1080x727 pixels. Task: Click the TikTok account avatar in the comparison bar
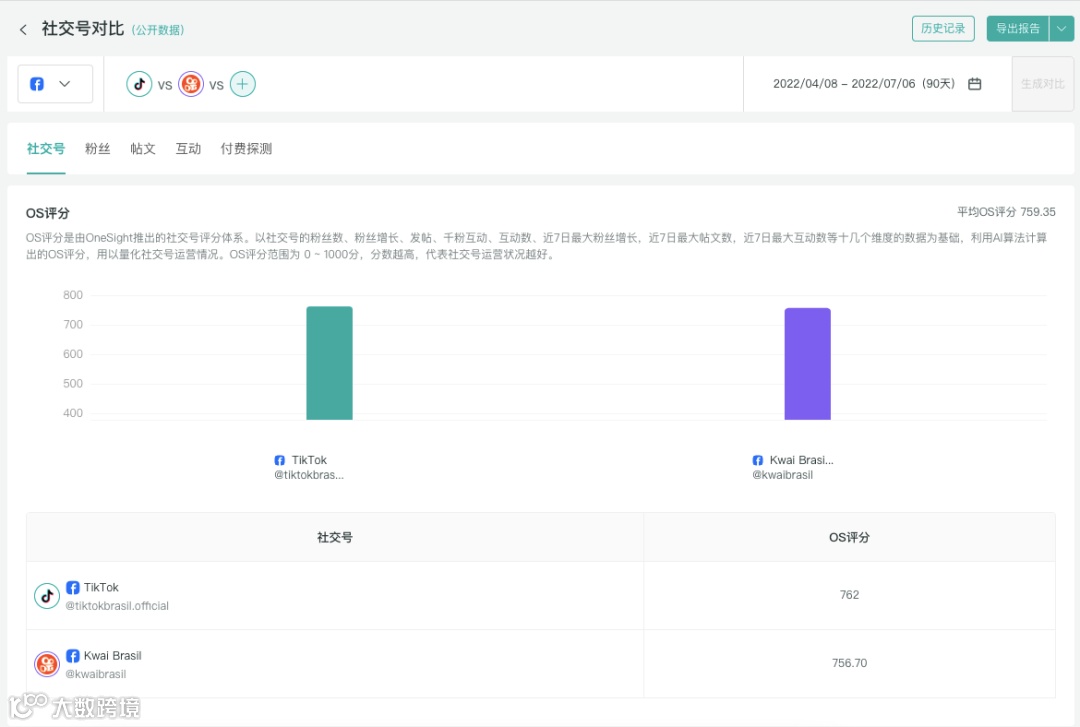coord(139,84)
